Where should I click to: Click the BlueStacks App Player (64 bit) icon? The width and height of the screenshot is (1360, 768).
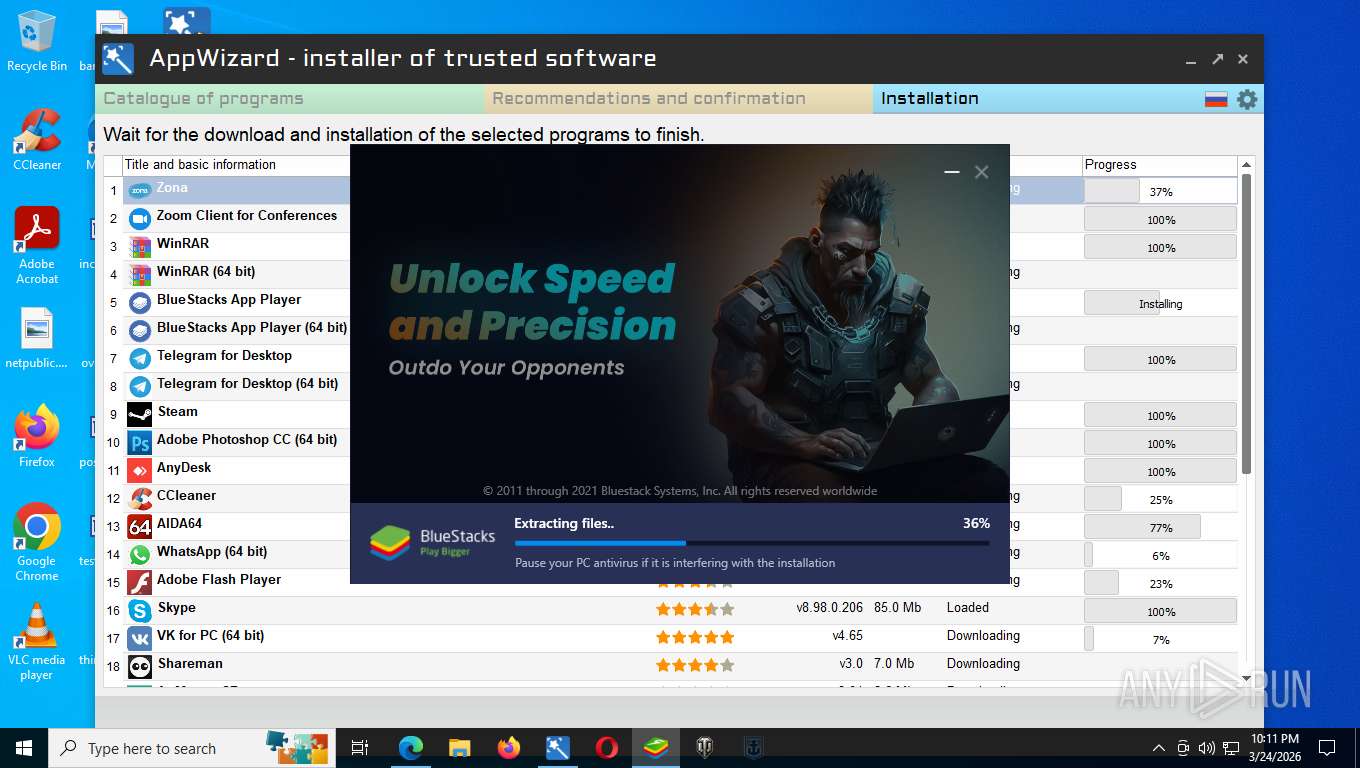140,330
